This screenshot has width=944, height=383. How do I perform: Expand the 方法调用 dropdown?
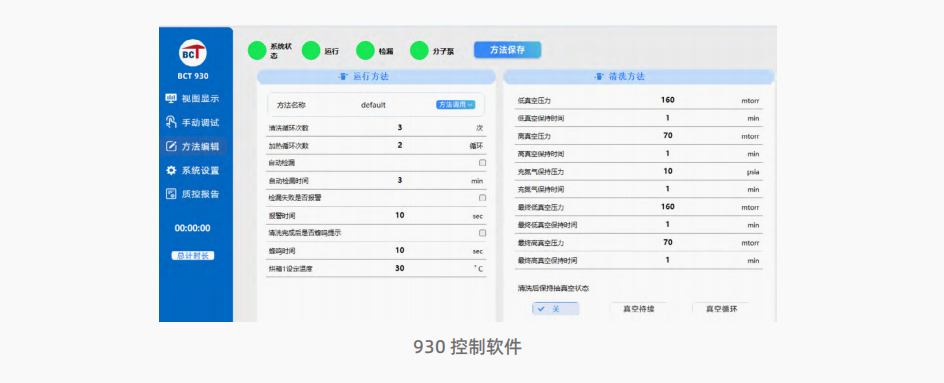coord(455,104)
